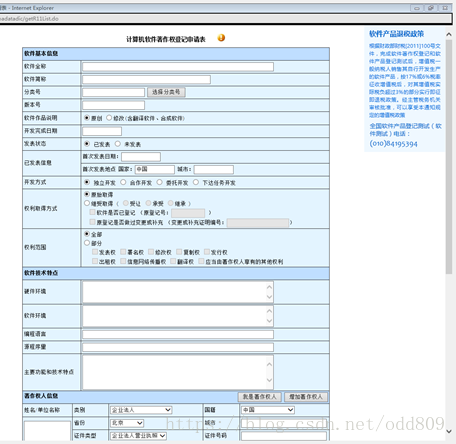This screenshot has height=444, width=456.
Task: Choose 独立开发 development mode
Action: click(87, 182)
